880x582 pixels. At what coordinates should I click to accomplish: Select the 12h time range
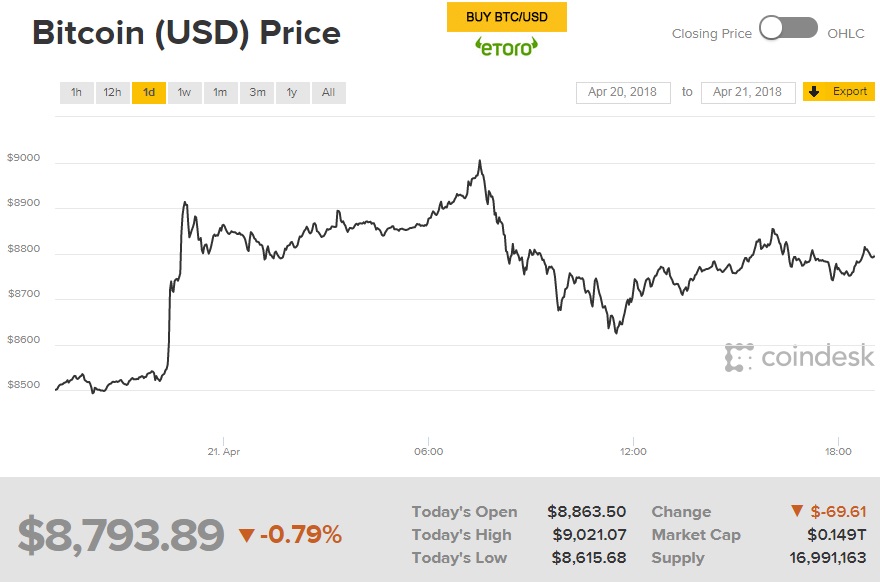[112, 93]
